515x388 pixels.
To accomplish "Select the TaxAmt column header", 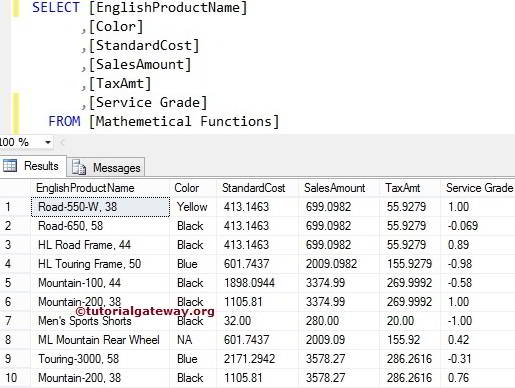I will pyautogui.click(x=410, y=188).
